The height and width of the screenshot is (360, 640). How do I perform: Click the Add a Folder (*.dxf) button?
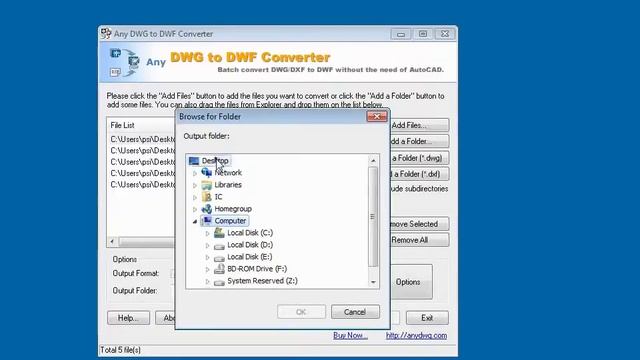[419, 174]
